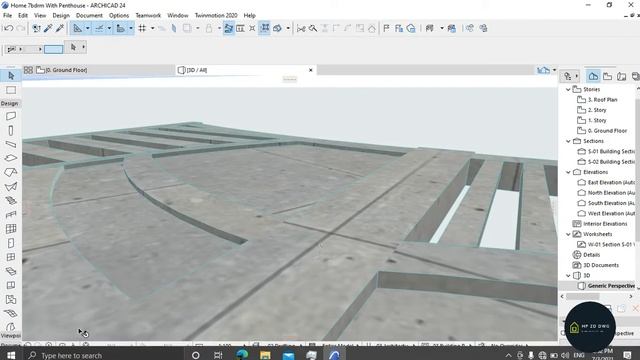This screenshot has width=640, height=360.
Task: Open South Elevation in Navigator
Action: [611, 203]
